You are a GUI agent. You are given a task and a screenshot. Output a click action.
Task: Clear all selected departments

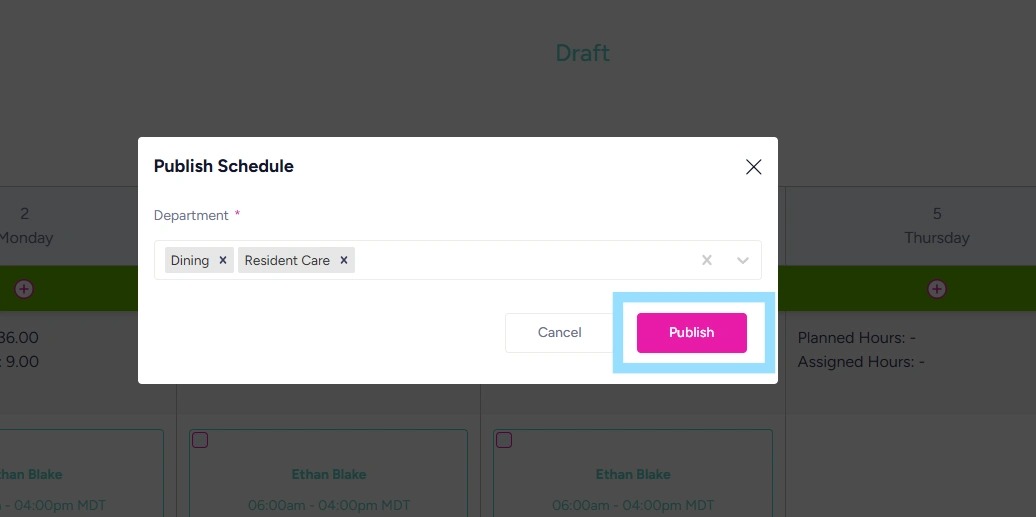(707, 260)
